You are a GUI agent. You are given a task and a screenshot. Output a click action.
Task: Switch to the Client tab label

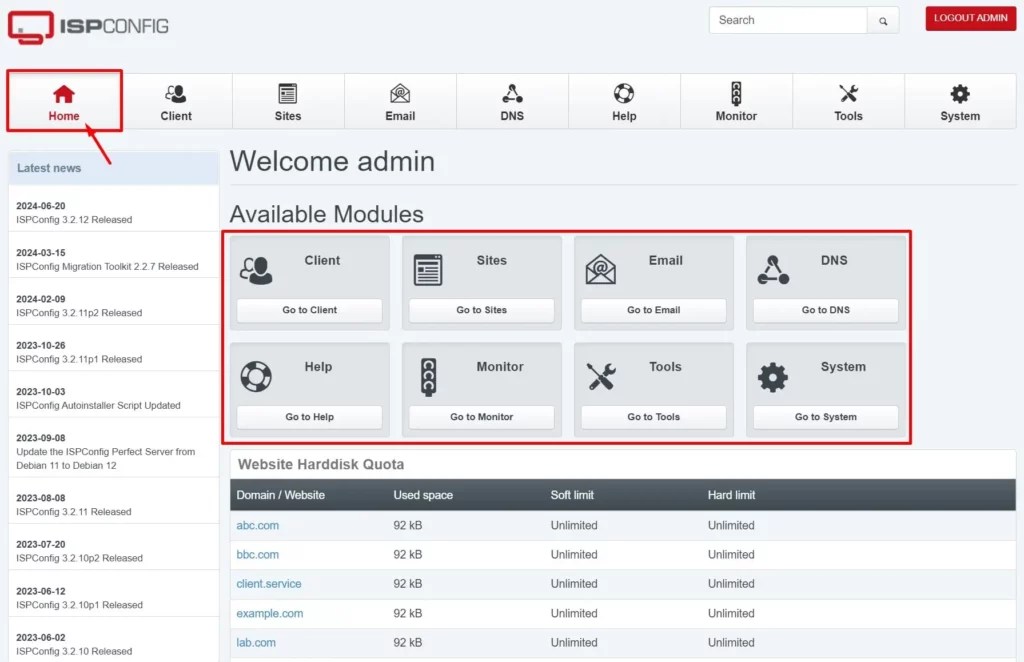click(176, 116)
